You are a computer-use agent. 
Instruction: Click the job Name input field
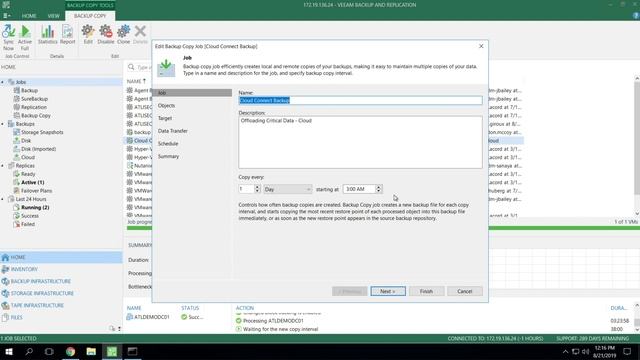coord(360,100)
